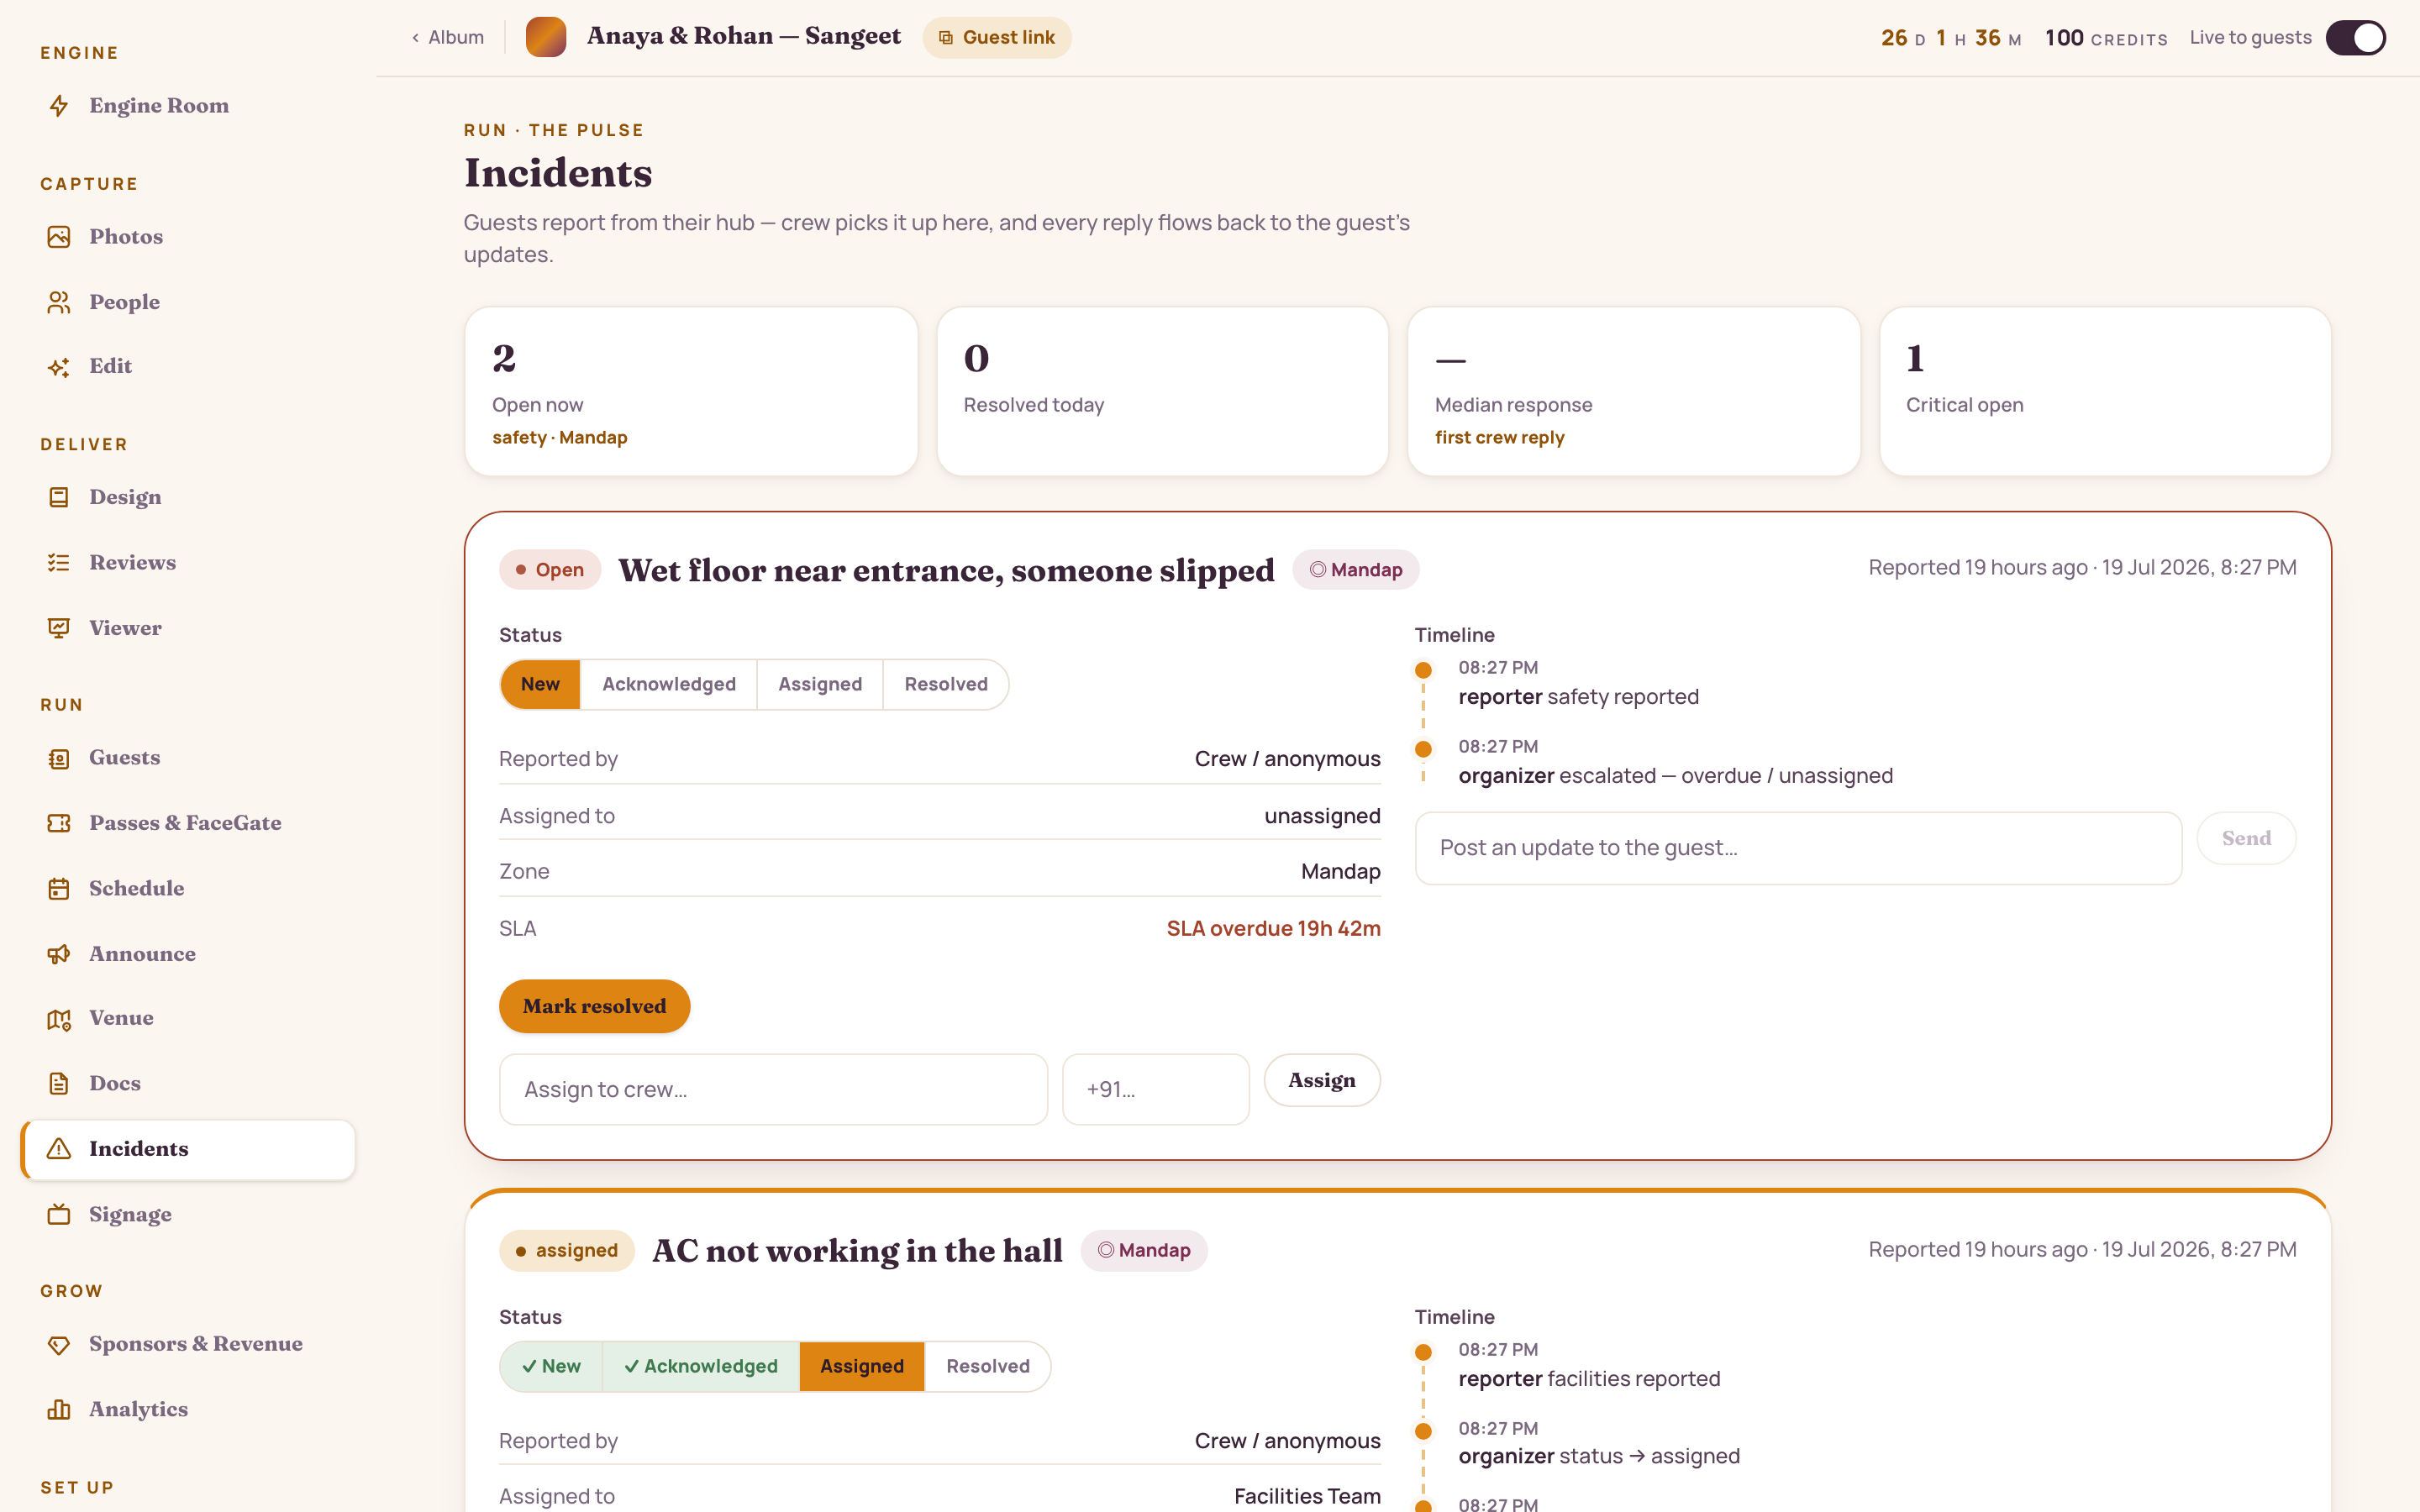Click the Mandap zone tag on Wet floor incident
The image size is (2420, 1512).
tap(1356, 570)
